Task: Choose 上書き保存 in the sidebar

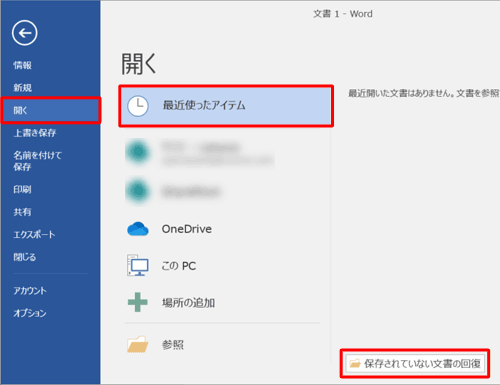Action: pos(35,133)
